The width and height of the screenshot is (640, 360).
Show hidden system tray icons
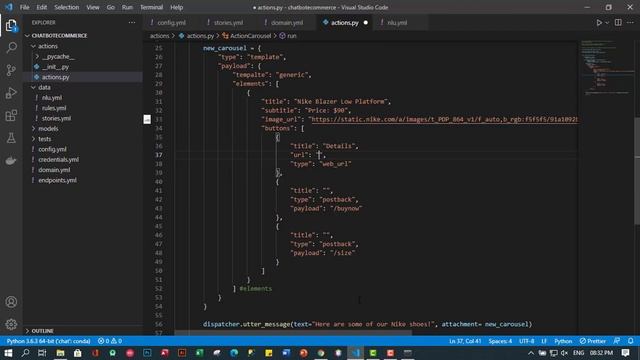click(531, 353)
